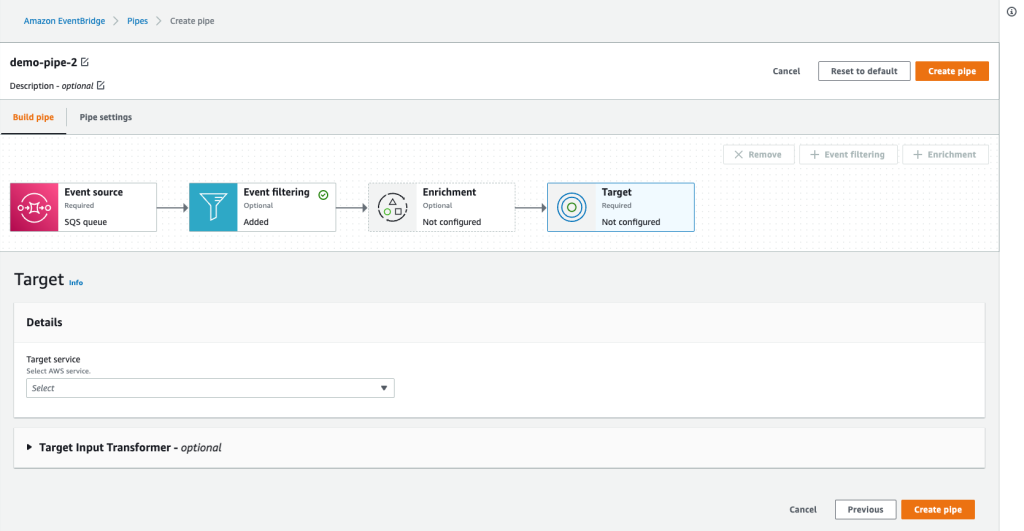Click the bottom Cancel button
This screenshot has height=531, width=1024.
coord(803,509)
